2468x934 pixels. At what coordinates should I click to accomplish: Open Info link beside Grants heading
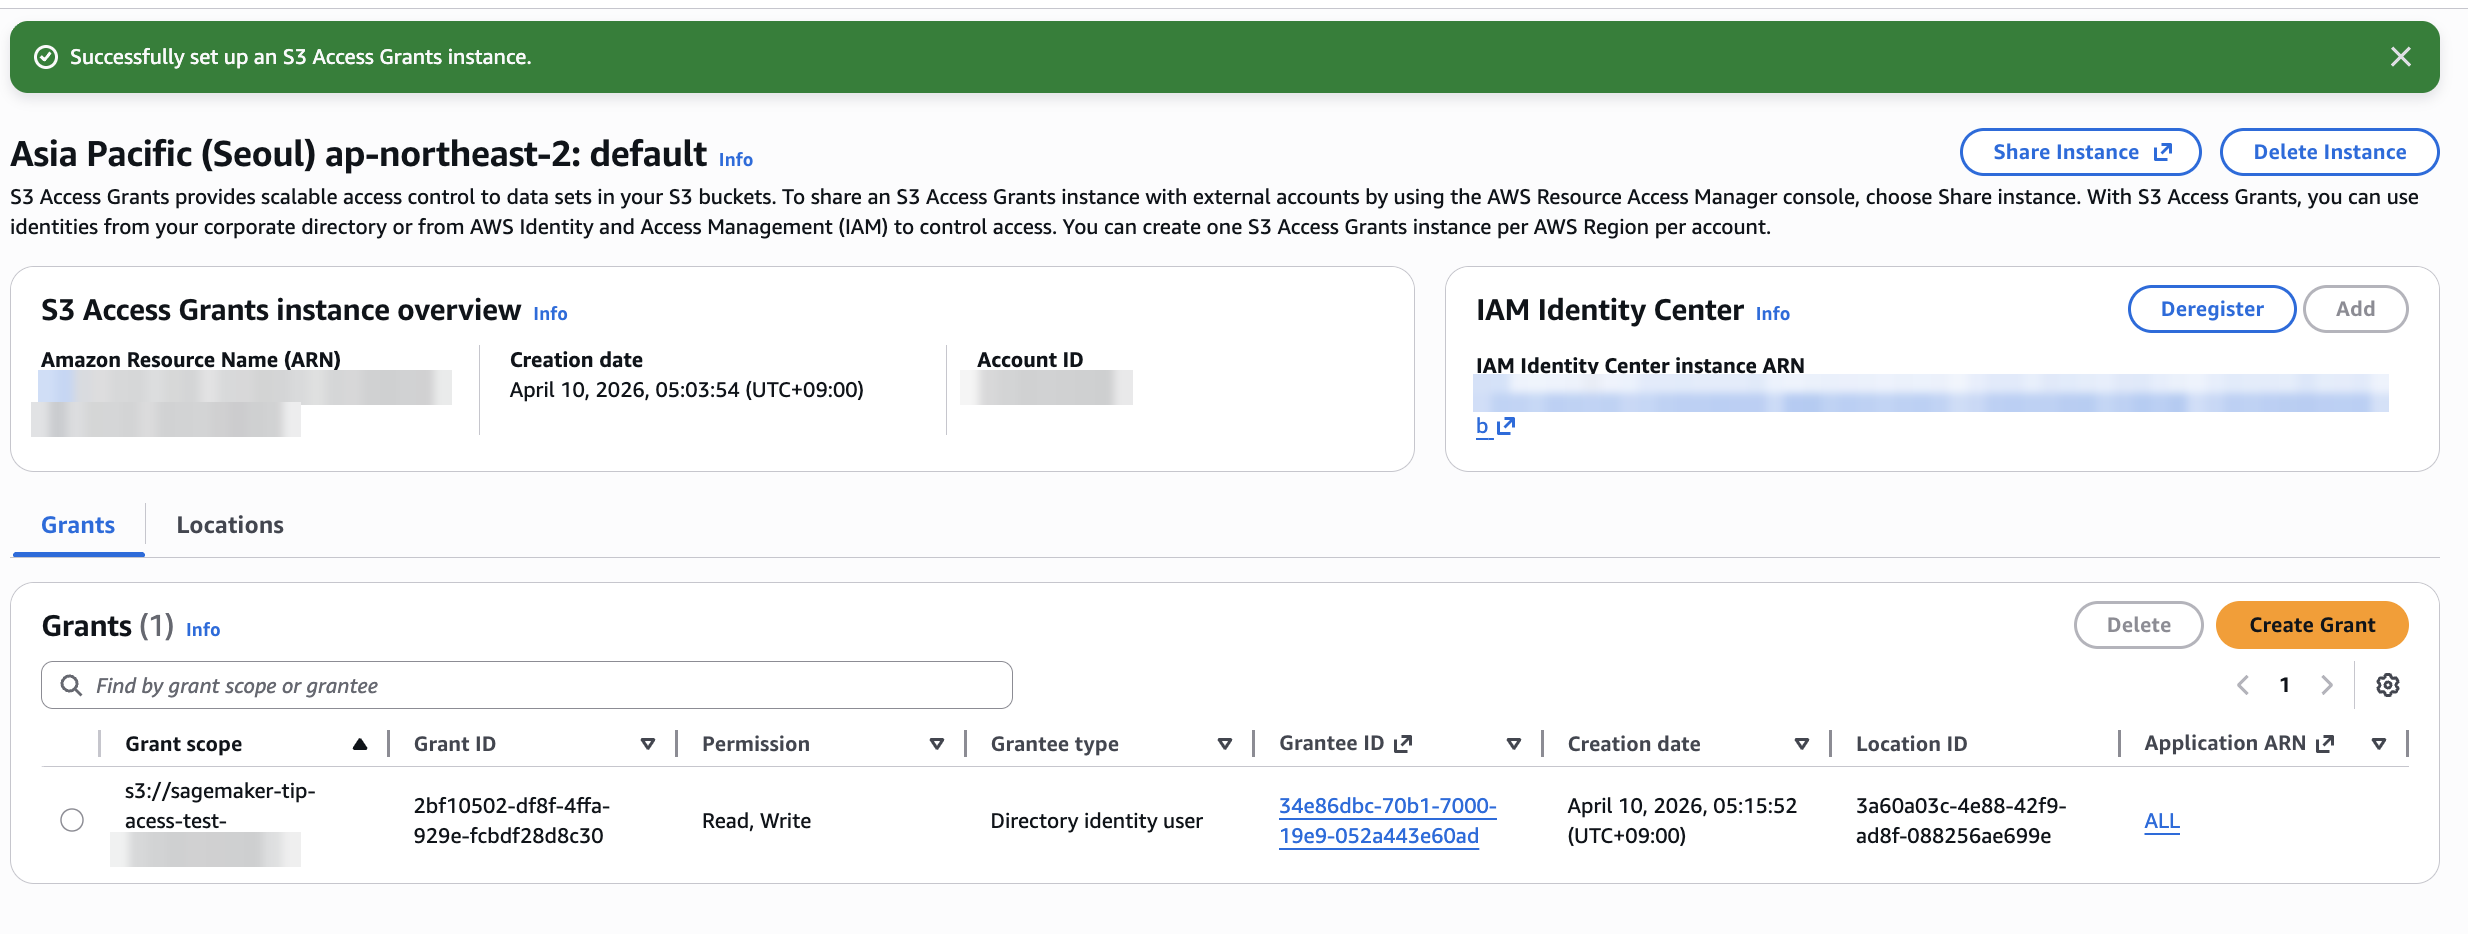pyautogui.click(x=203, y=629)
